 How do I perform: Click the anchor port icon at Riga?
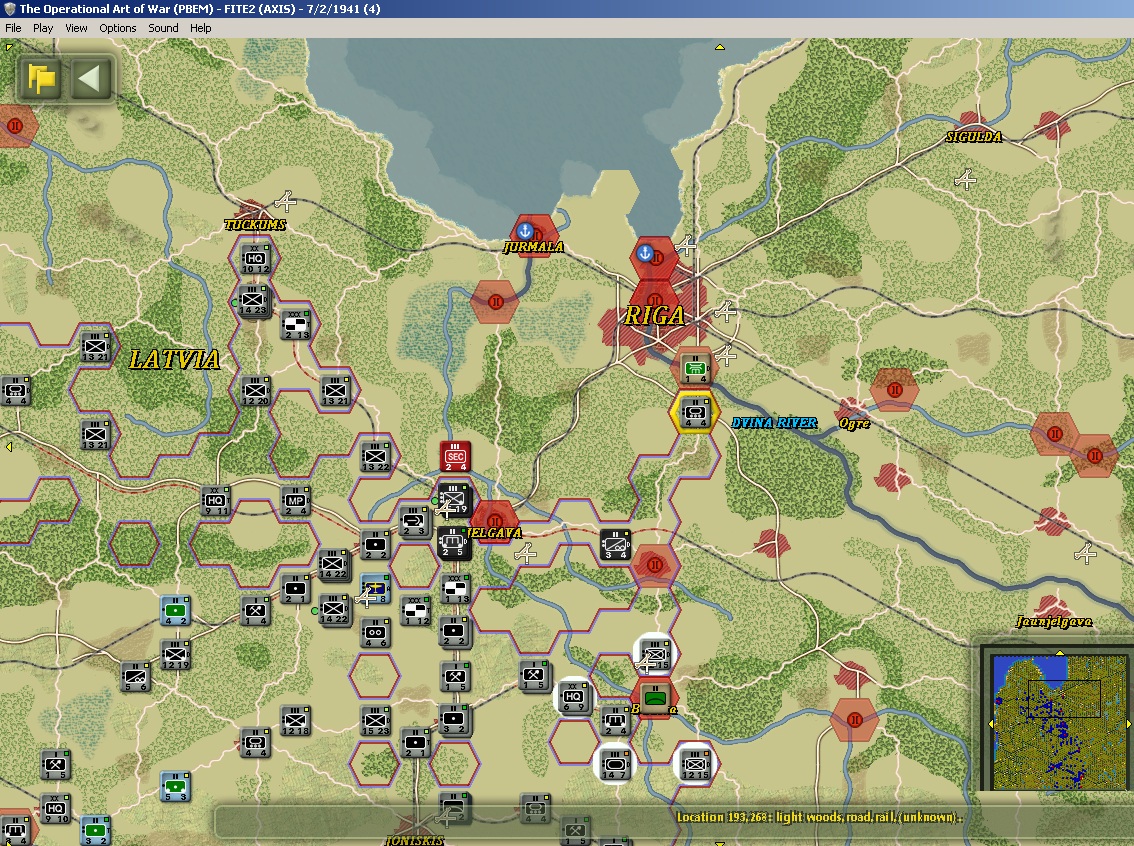pyautogui.click(x=645, y=253)
